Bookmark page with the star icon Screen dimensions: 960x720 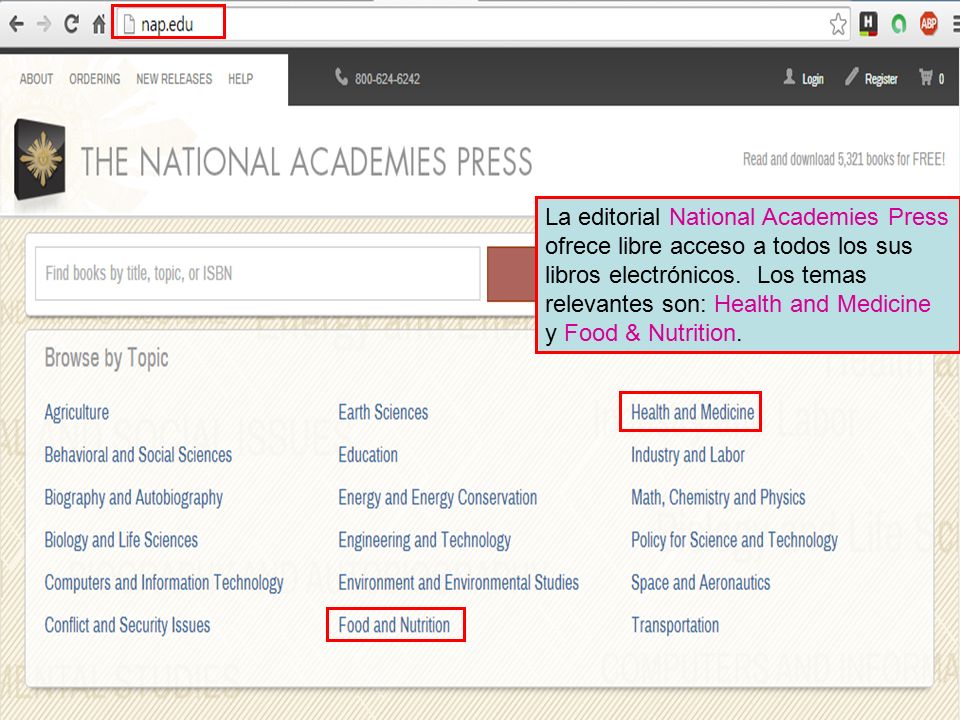838,24
